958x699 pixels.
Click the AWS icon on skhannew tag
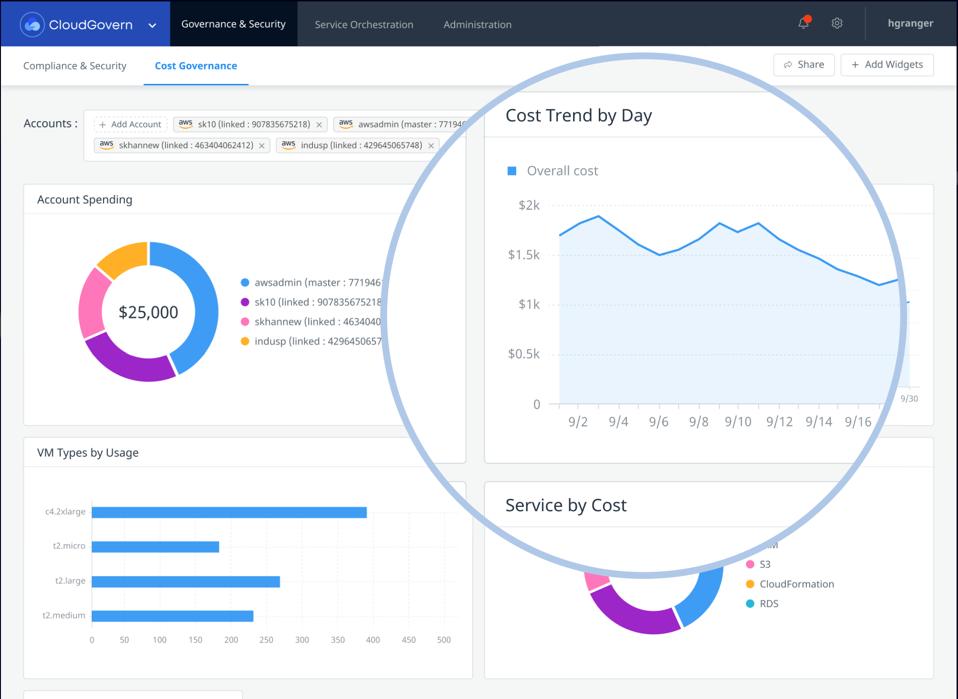click(x=106, y=145)
